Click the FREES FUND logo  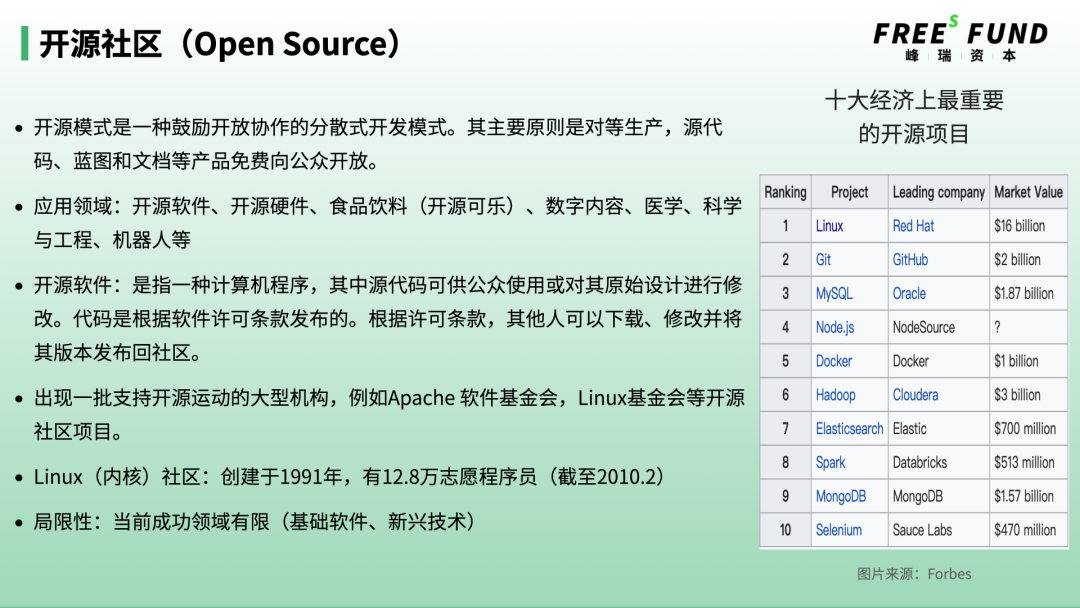coord(959,40)
